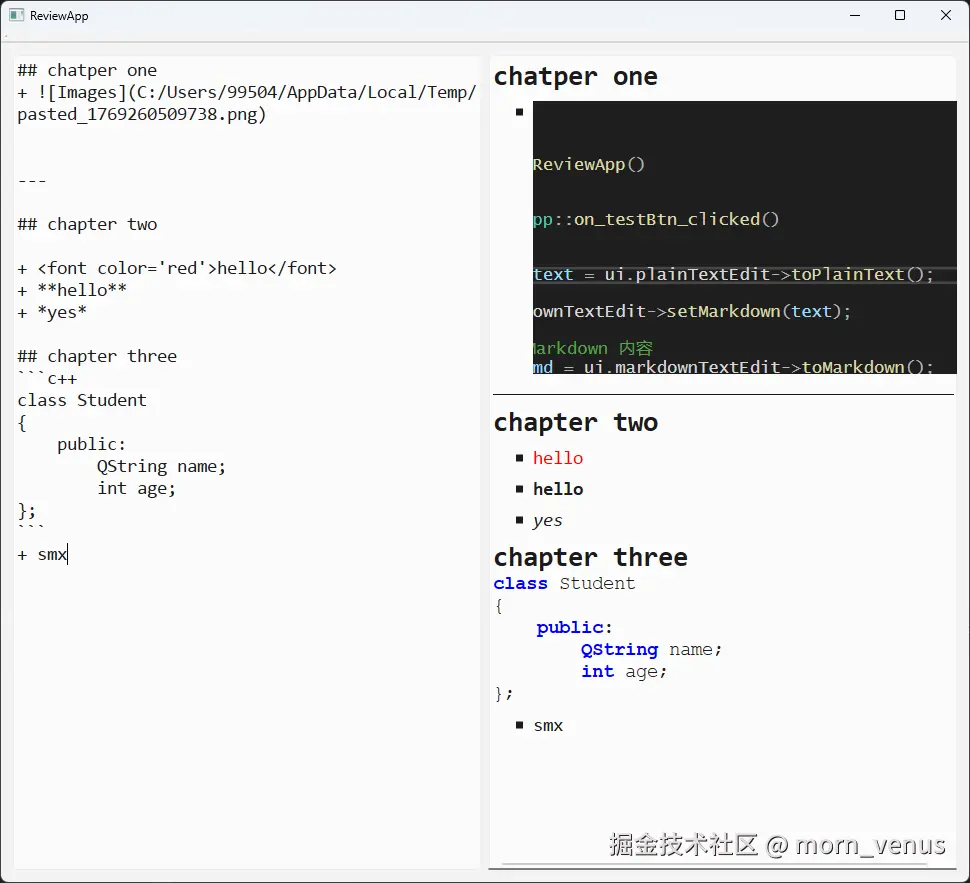The width and height of the screenshot is (970, 883).
Task: Click highlighted 'class' keyword in preview
Action: (x=520, y=584)
